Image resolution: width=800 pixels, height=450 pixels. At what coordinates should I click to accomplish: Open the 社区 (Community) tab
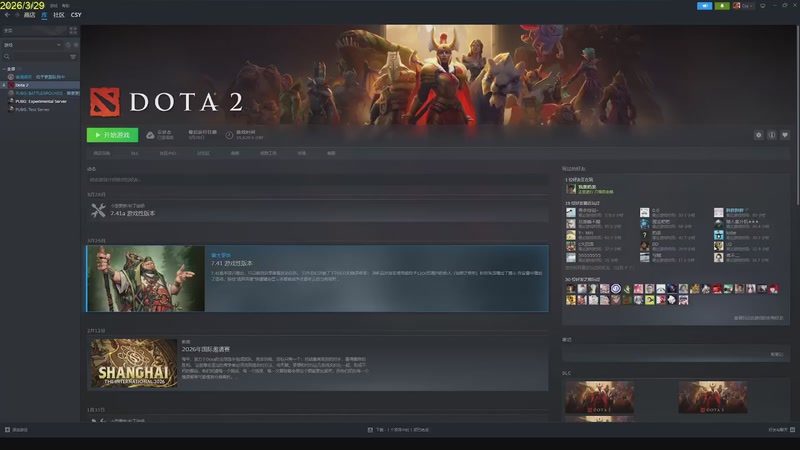[x=59, y=15]
